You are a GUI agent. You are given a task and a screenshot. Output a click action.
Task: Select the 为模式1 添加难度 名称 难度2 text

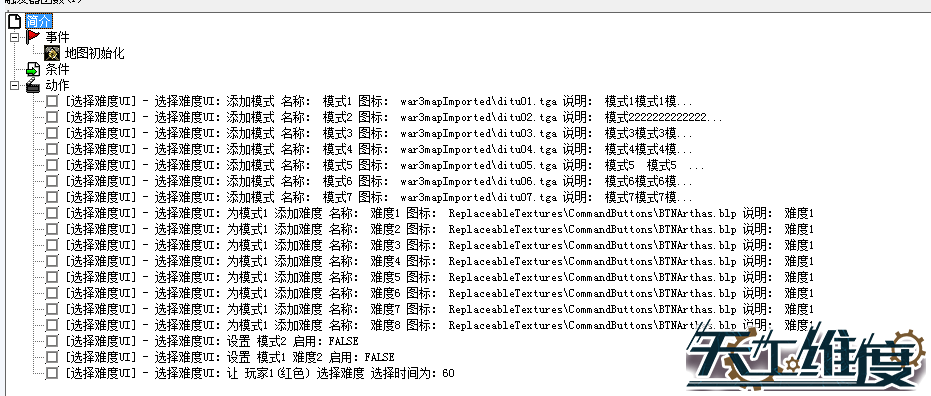(x=439, y=230)
